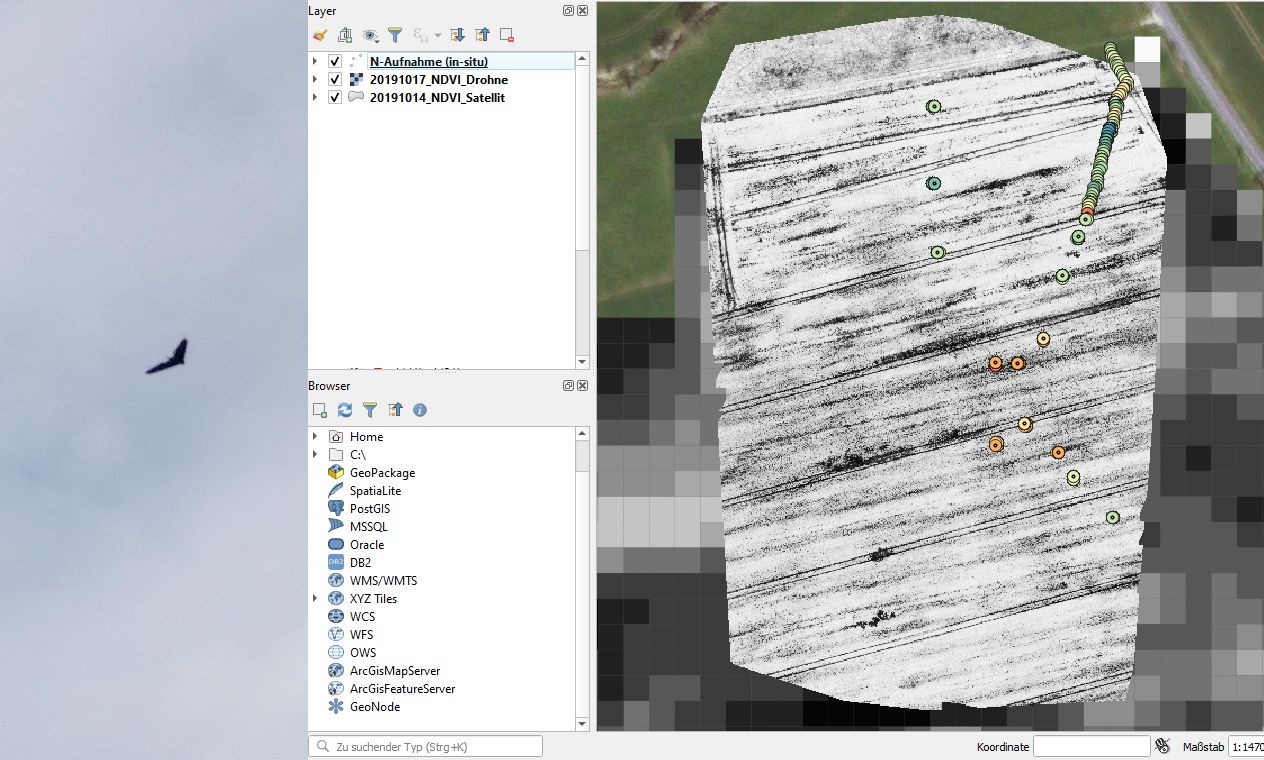This screenshot has height=760, width=1264.
Task: Click the filter legend funnel icon in Layer panel
Action: click(x=395, y=35)
